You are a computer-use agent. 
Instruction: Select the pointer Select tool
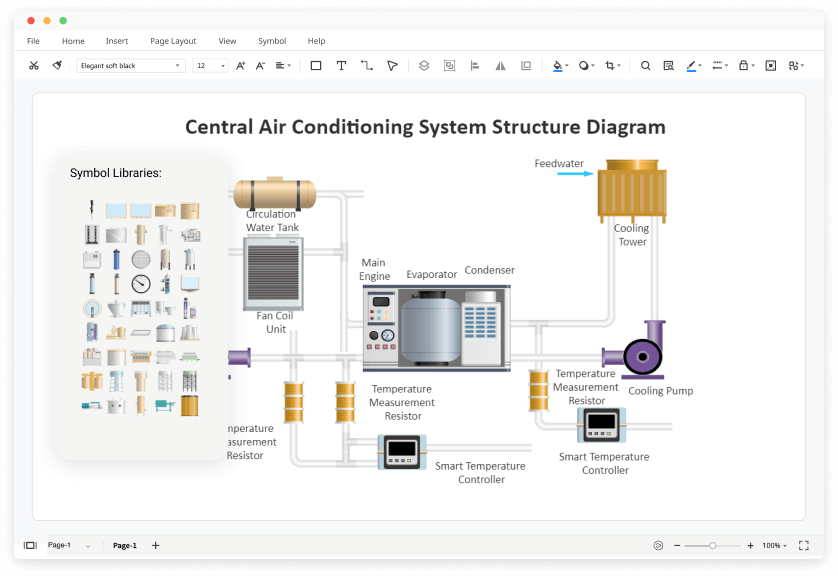[x=392, y=66]
